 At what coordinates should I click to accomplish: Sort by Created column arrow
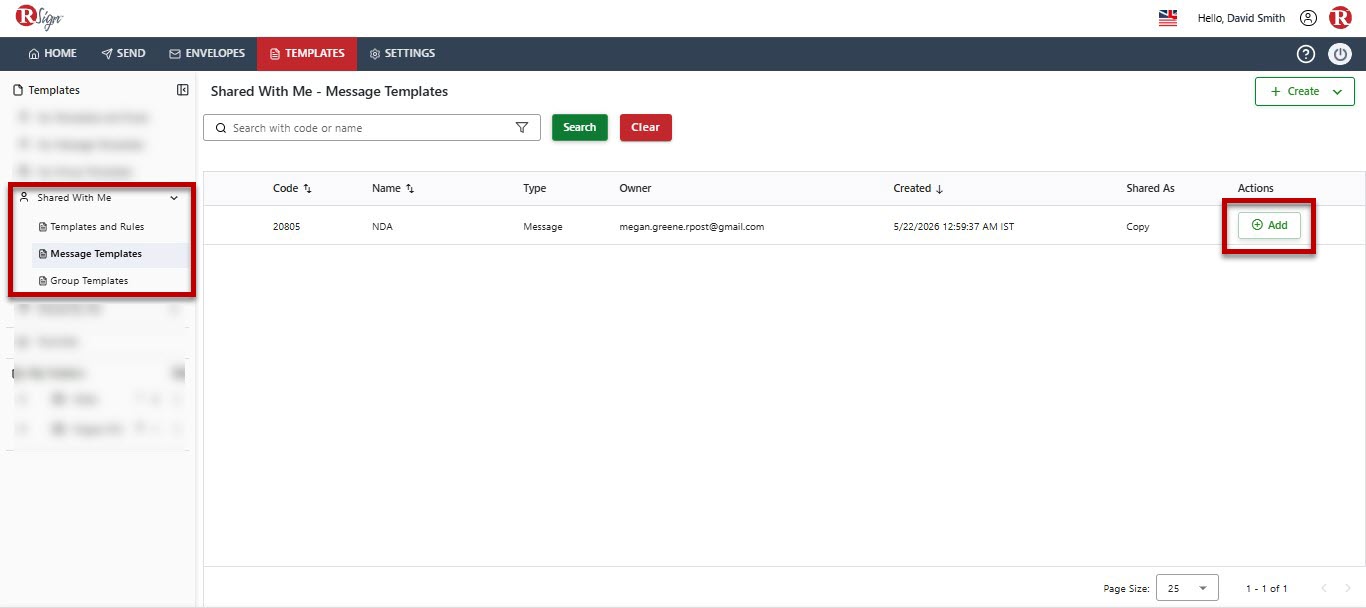coord(939,188)
